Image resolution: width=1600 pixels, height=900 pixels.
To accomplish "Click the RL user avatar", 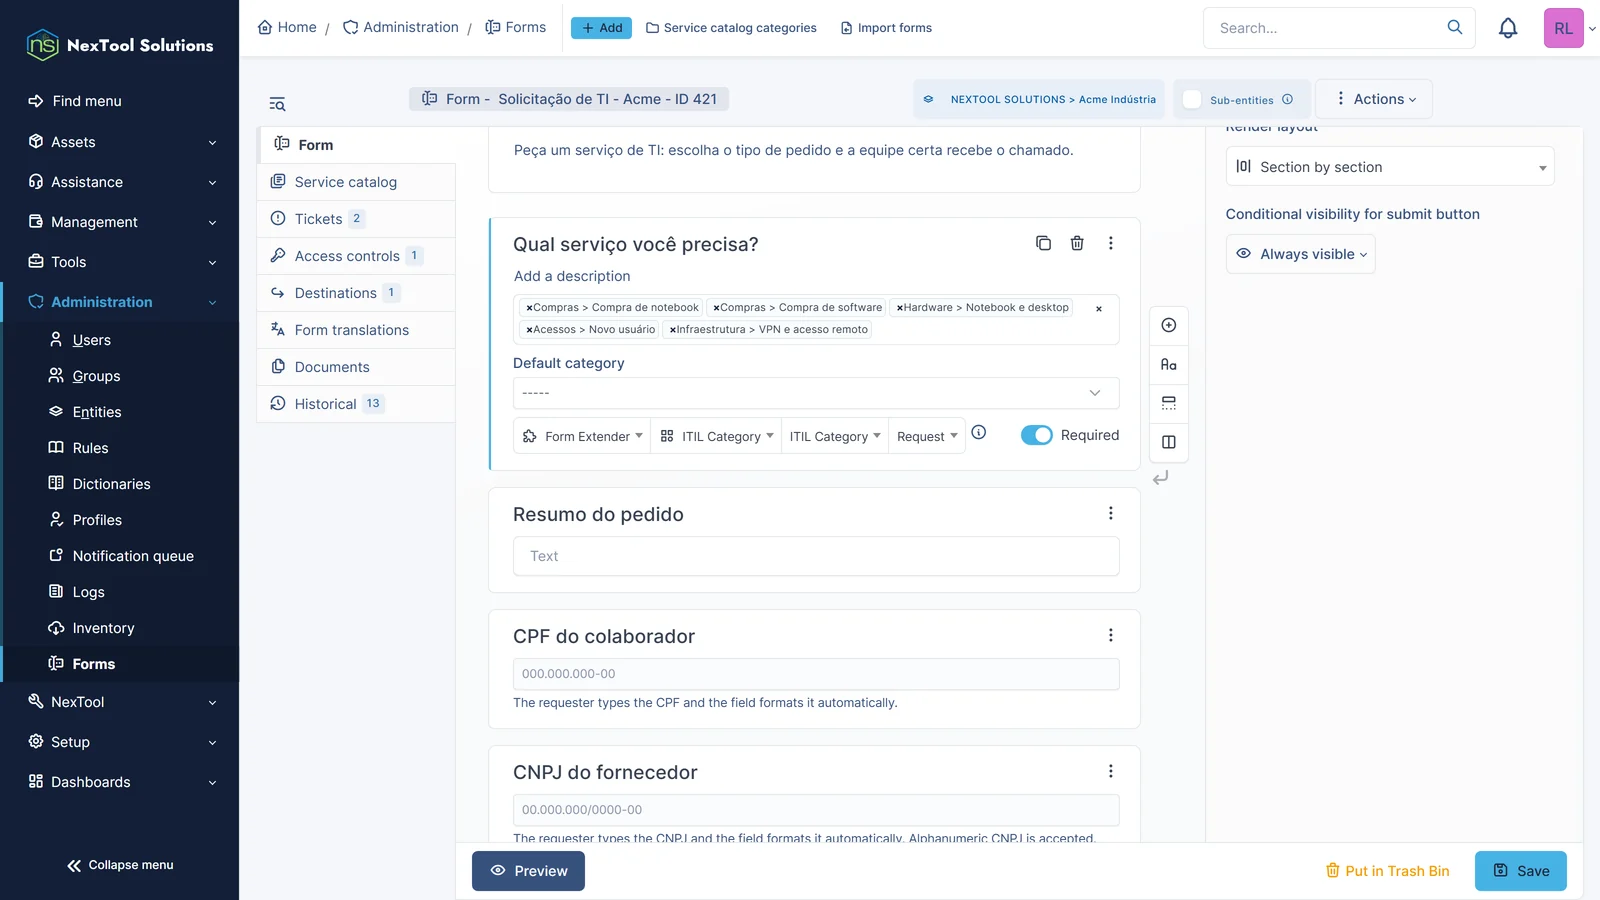I will click(x=1563, y=28).
